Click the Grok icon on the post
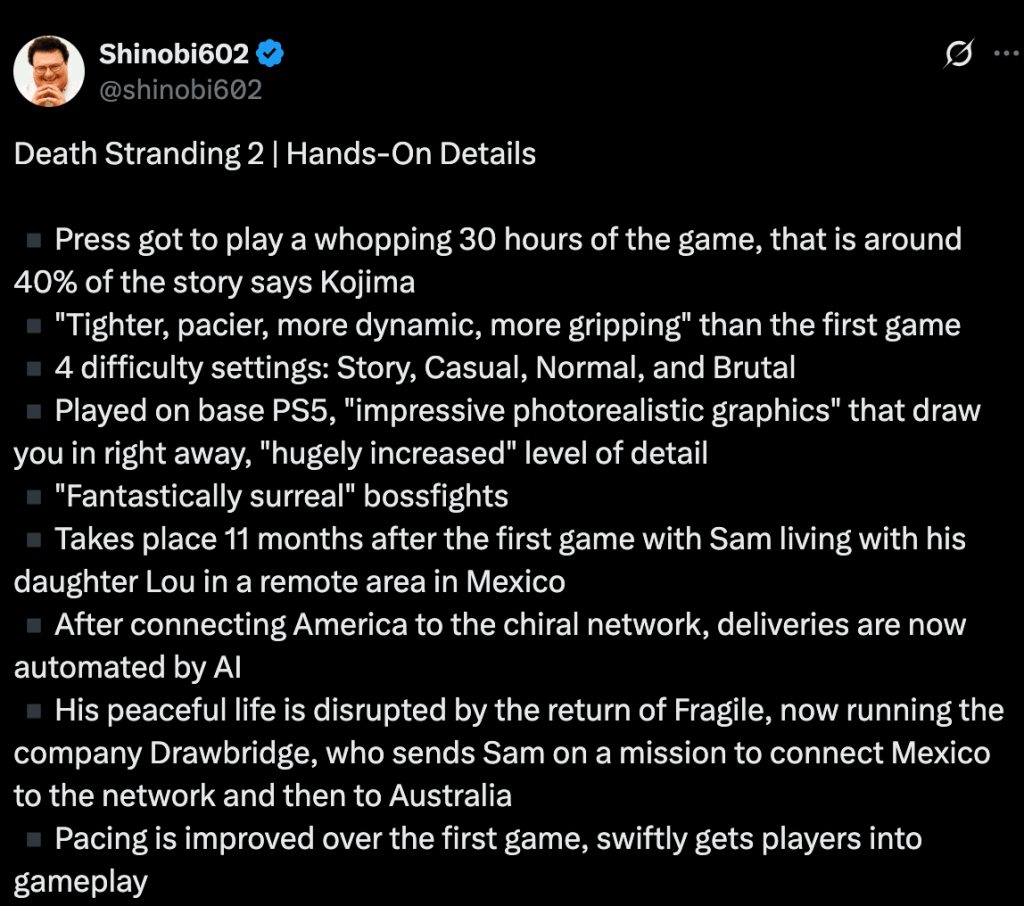 (x=957, y=55)
